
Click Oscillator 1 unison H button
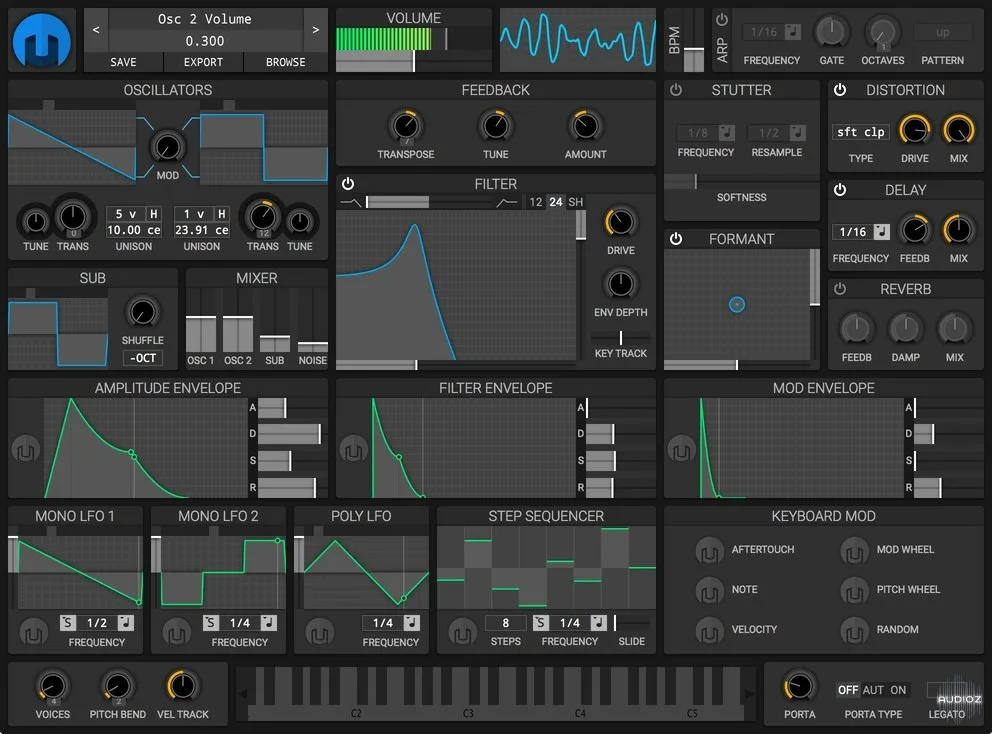pyautogui.click(x=153, y=214)
